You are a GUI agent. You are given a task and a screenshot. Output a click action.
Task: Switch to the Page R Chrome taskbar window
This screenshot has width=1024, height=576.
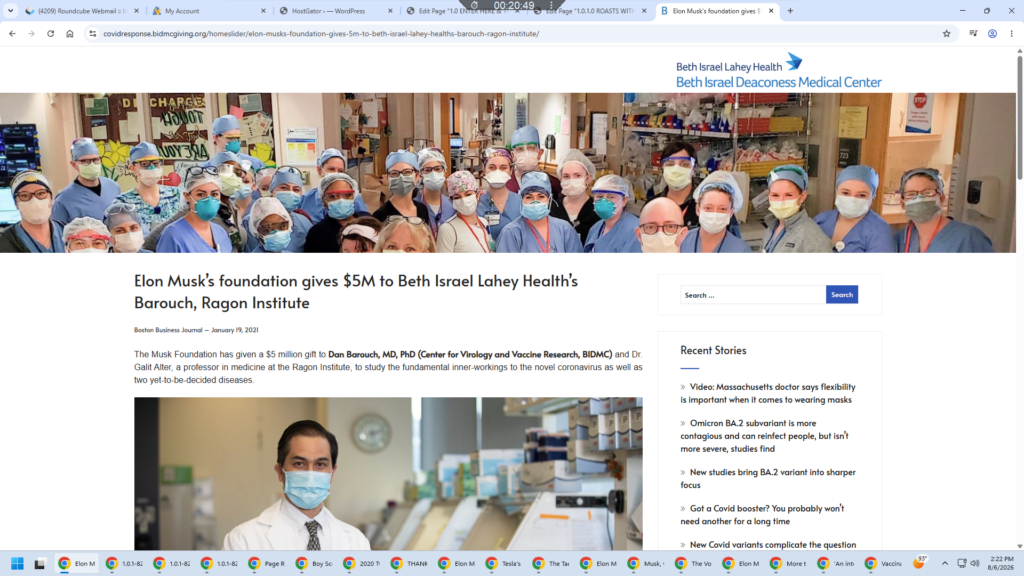pos(267,564)
